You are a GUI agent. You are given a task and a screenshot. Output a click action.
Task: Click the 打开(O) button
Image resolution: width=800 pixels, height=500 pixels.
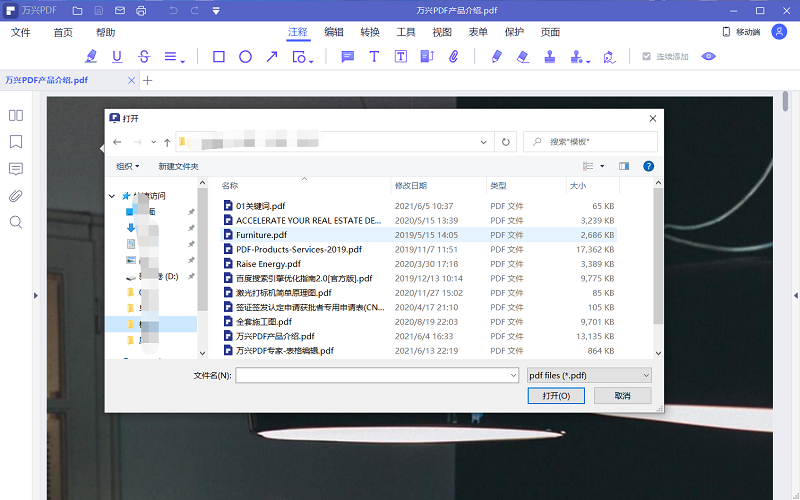point(556,396)
